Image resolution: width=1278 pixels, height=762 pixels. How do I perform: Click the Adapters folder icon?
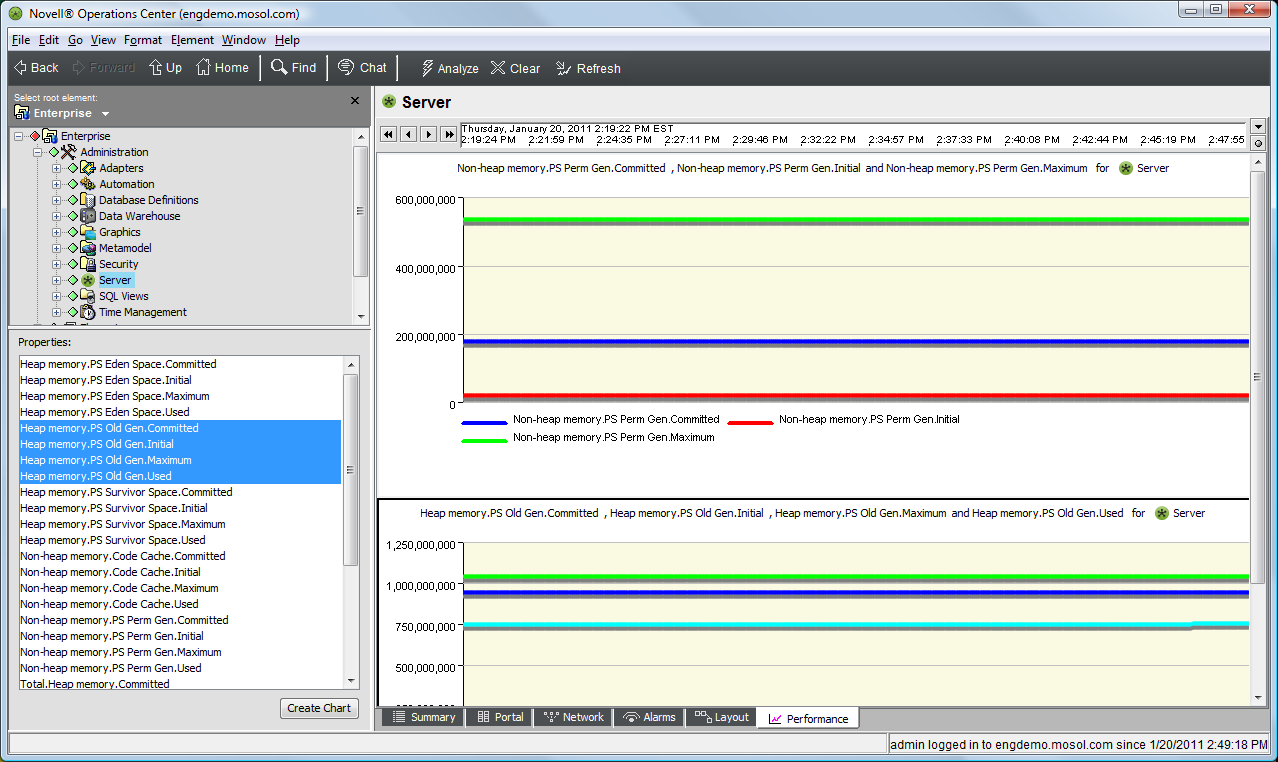88,168
